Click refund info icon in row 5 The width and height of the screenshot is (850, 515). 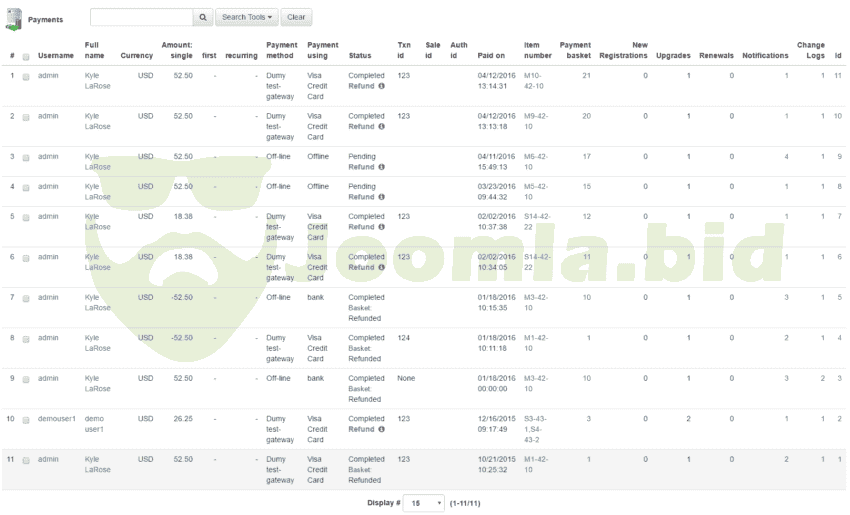[381, 227]
